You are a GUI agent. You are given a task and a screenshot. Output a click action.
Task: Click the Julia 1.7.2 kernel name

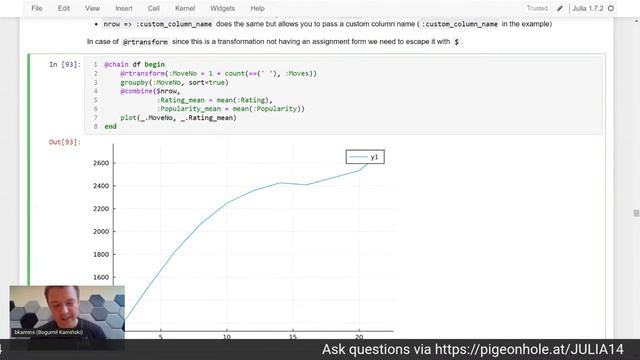point(588,8)
